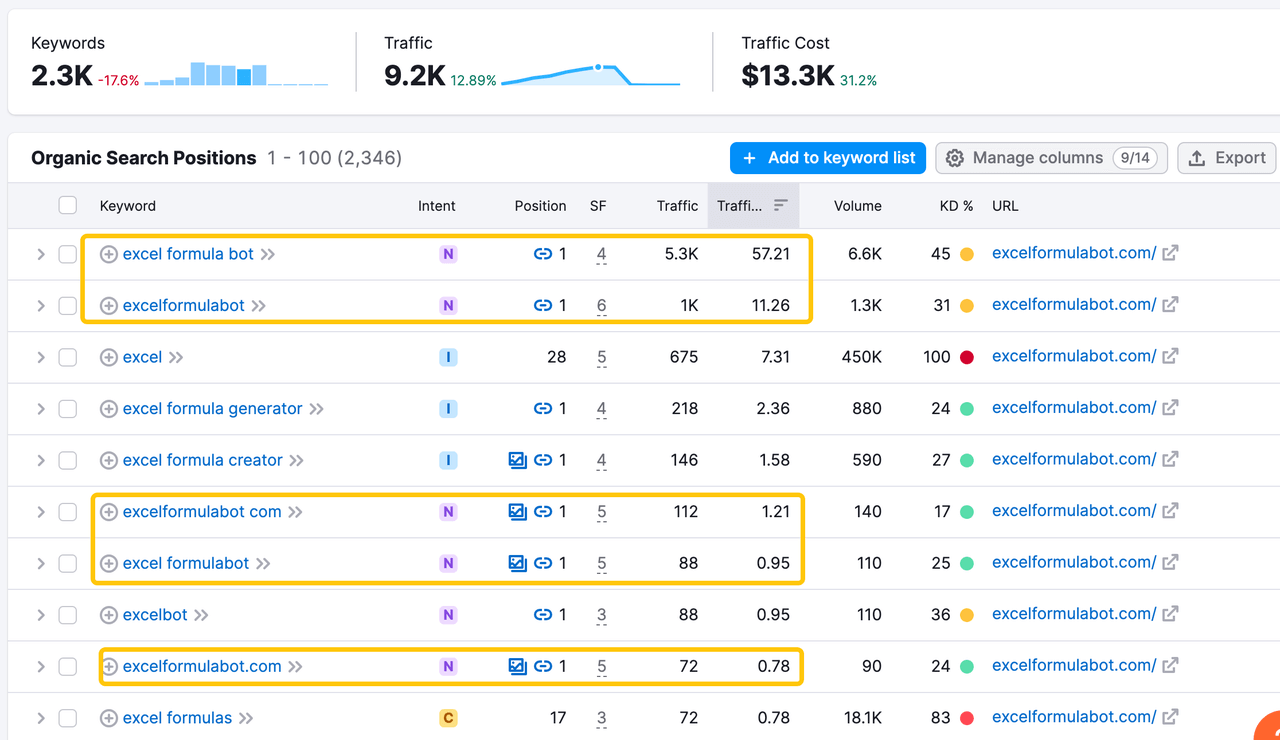This screenshot has height=740, width=1280.
Task: Click plus icon beside 'excelformulabot' keyword
Action: click(109, 306)
